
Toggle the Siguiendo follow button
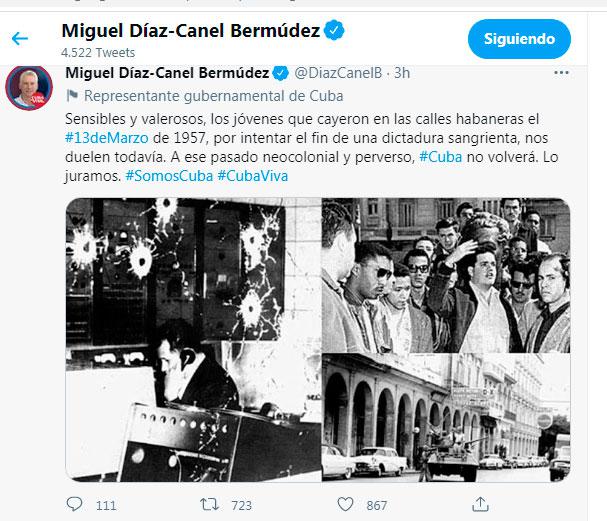519,39
